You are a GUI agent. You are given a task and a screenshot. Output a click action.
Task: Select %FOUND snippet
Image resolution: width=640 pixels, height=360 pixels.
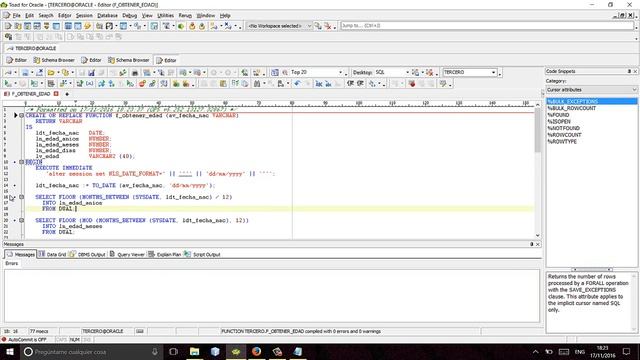[558, 115]
